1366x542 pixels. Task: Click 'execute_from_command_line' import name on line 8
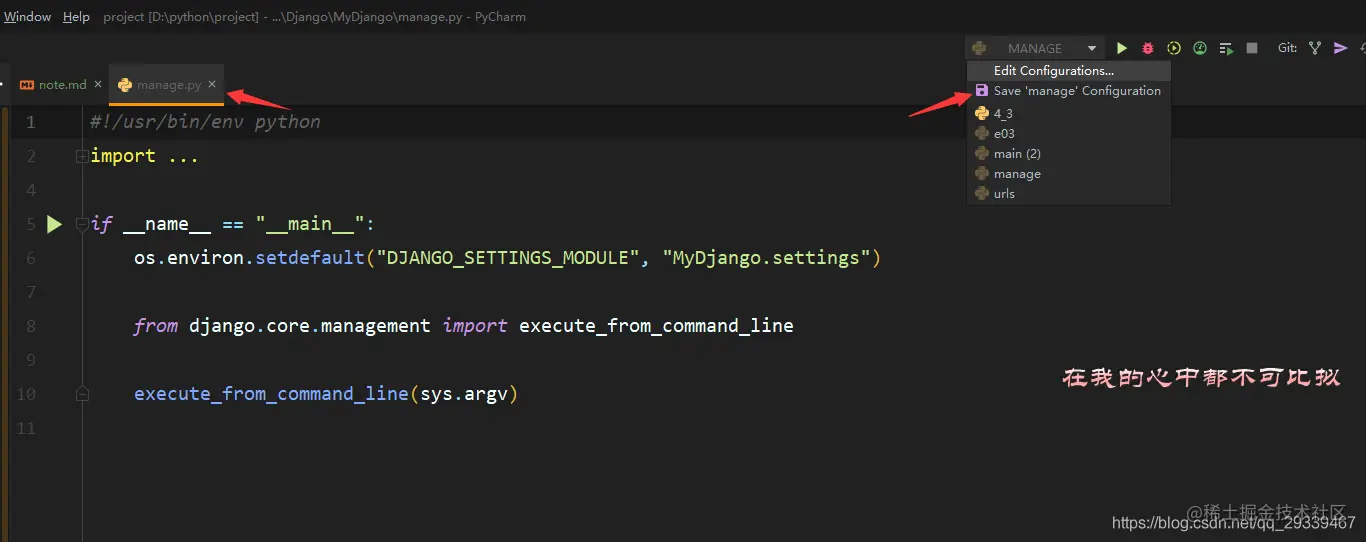pyautogui.click(x=656, y=326)
